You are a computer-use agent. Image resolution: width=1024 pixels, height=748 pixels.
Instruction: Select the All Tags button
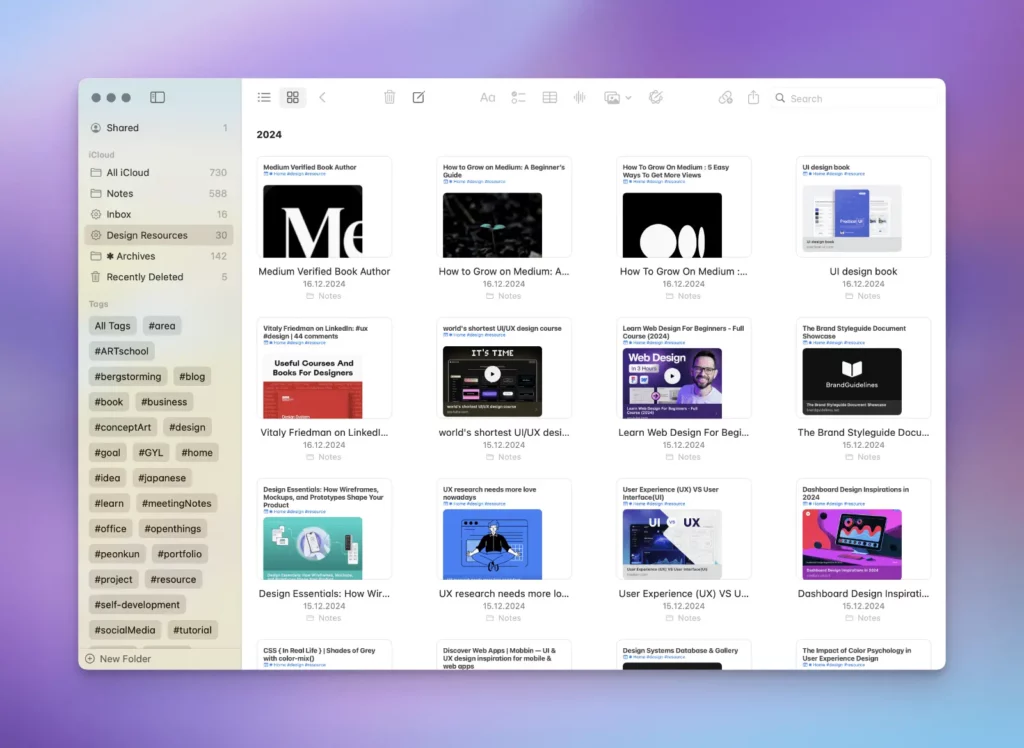[x=112, y=326]
